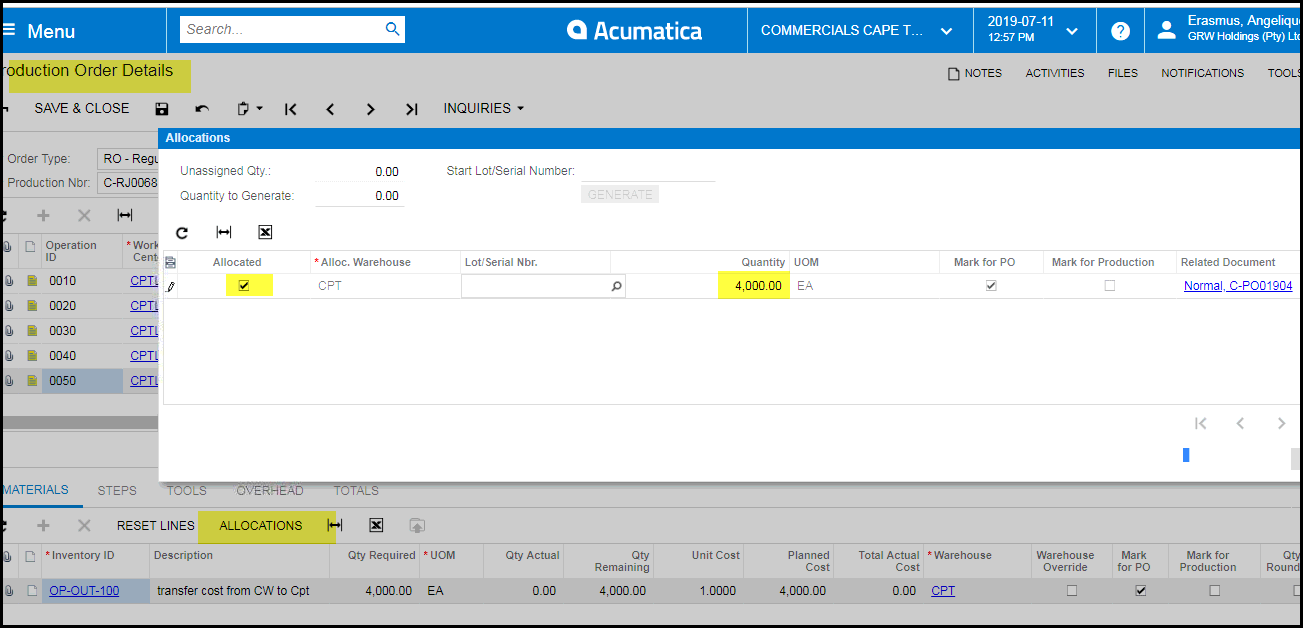Click the save disk icon in toolbar
This screenshot has width=1303, height=628.
(162, 109)
